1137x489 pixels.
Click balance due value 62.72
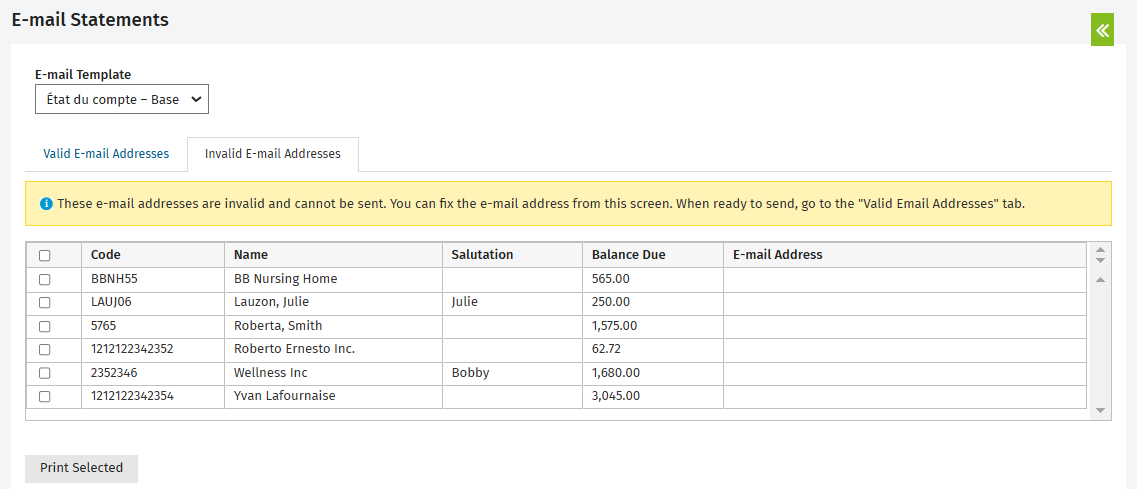point(606,349)
